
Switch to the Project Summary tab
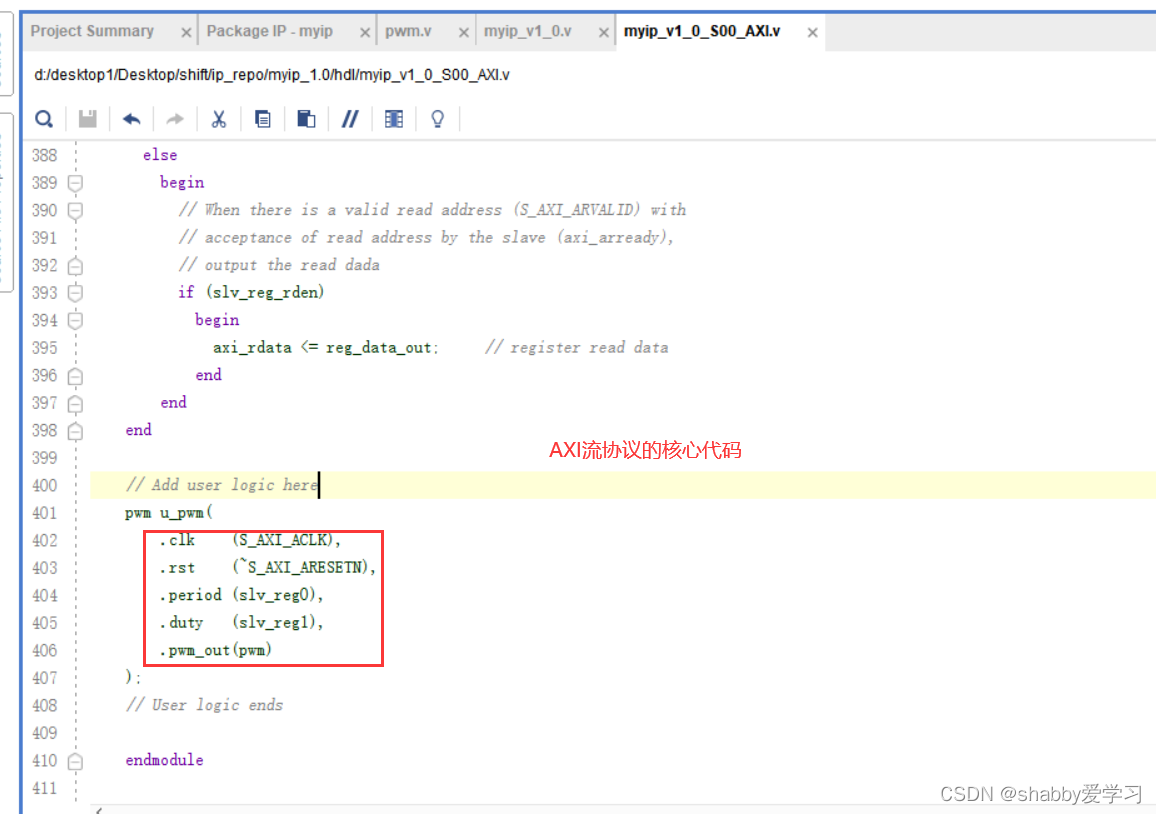tap(92, 31)
